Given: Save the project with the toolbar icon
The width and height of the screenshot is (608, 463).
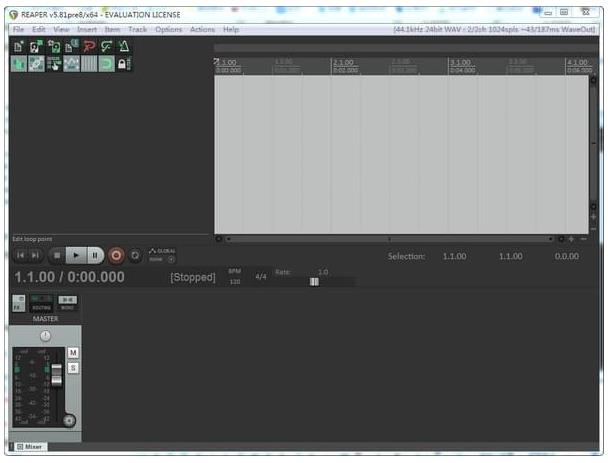Looking at the screenshot, I should (54, 47).
